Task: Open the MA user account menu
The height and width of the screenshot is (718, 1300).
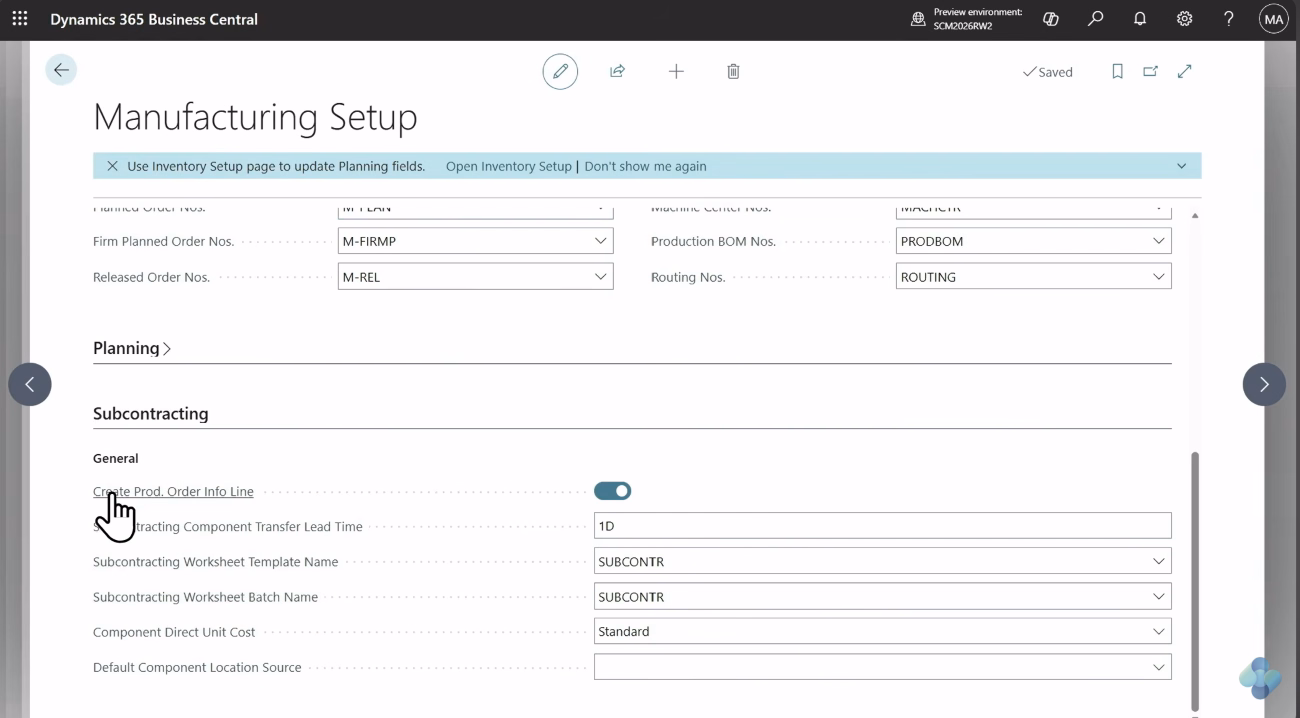Action: [1274, 19]
